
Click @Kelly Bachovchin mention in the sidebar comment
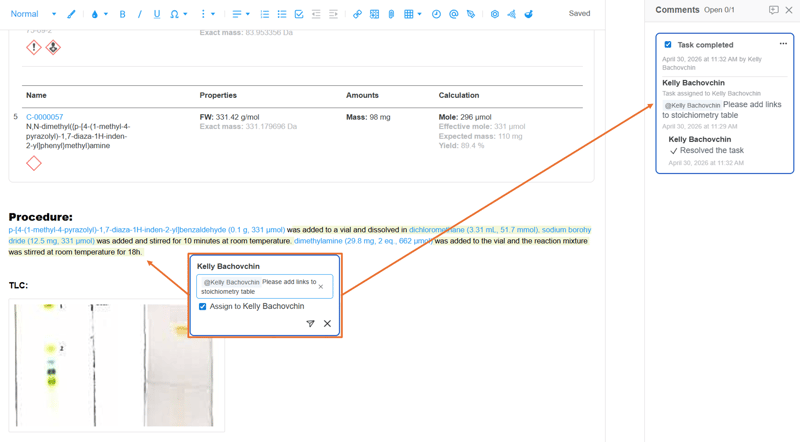tap(692, 105)
